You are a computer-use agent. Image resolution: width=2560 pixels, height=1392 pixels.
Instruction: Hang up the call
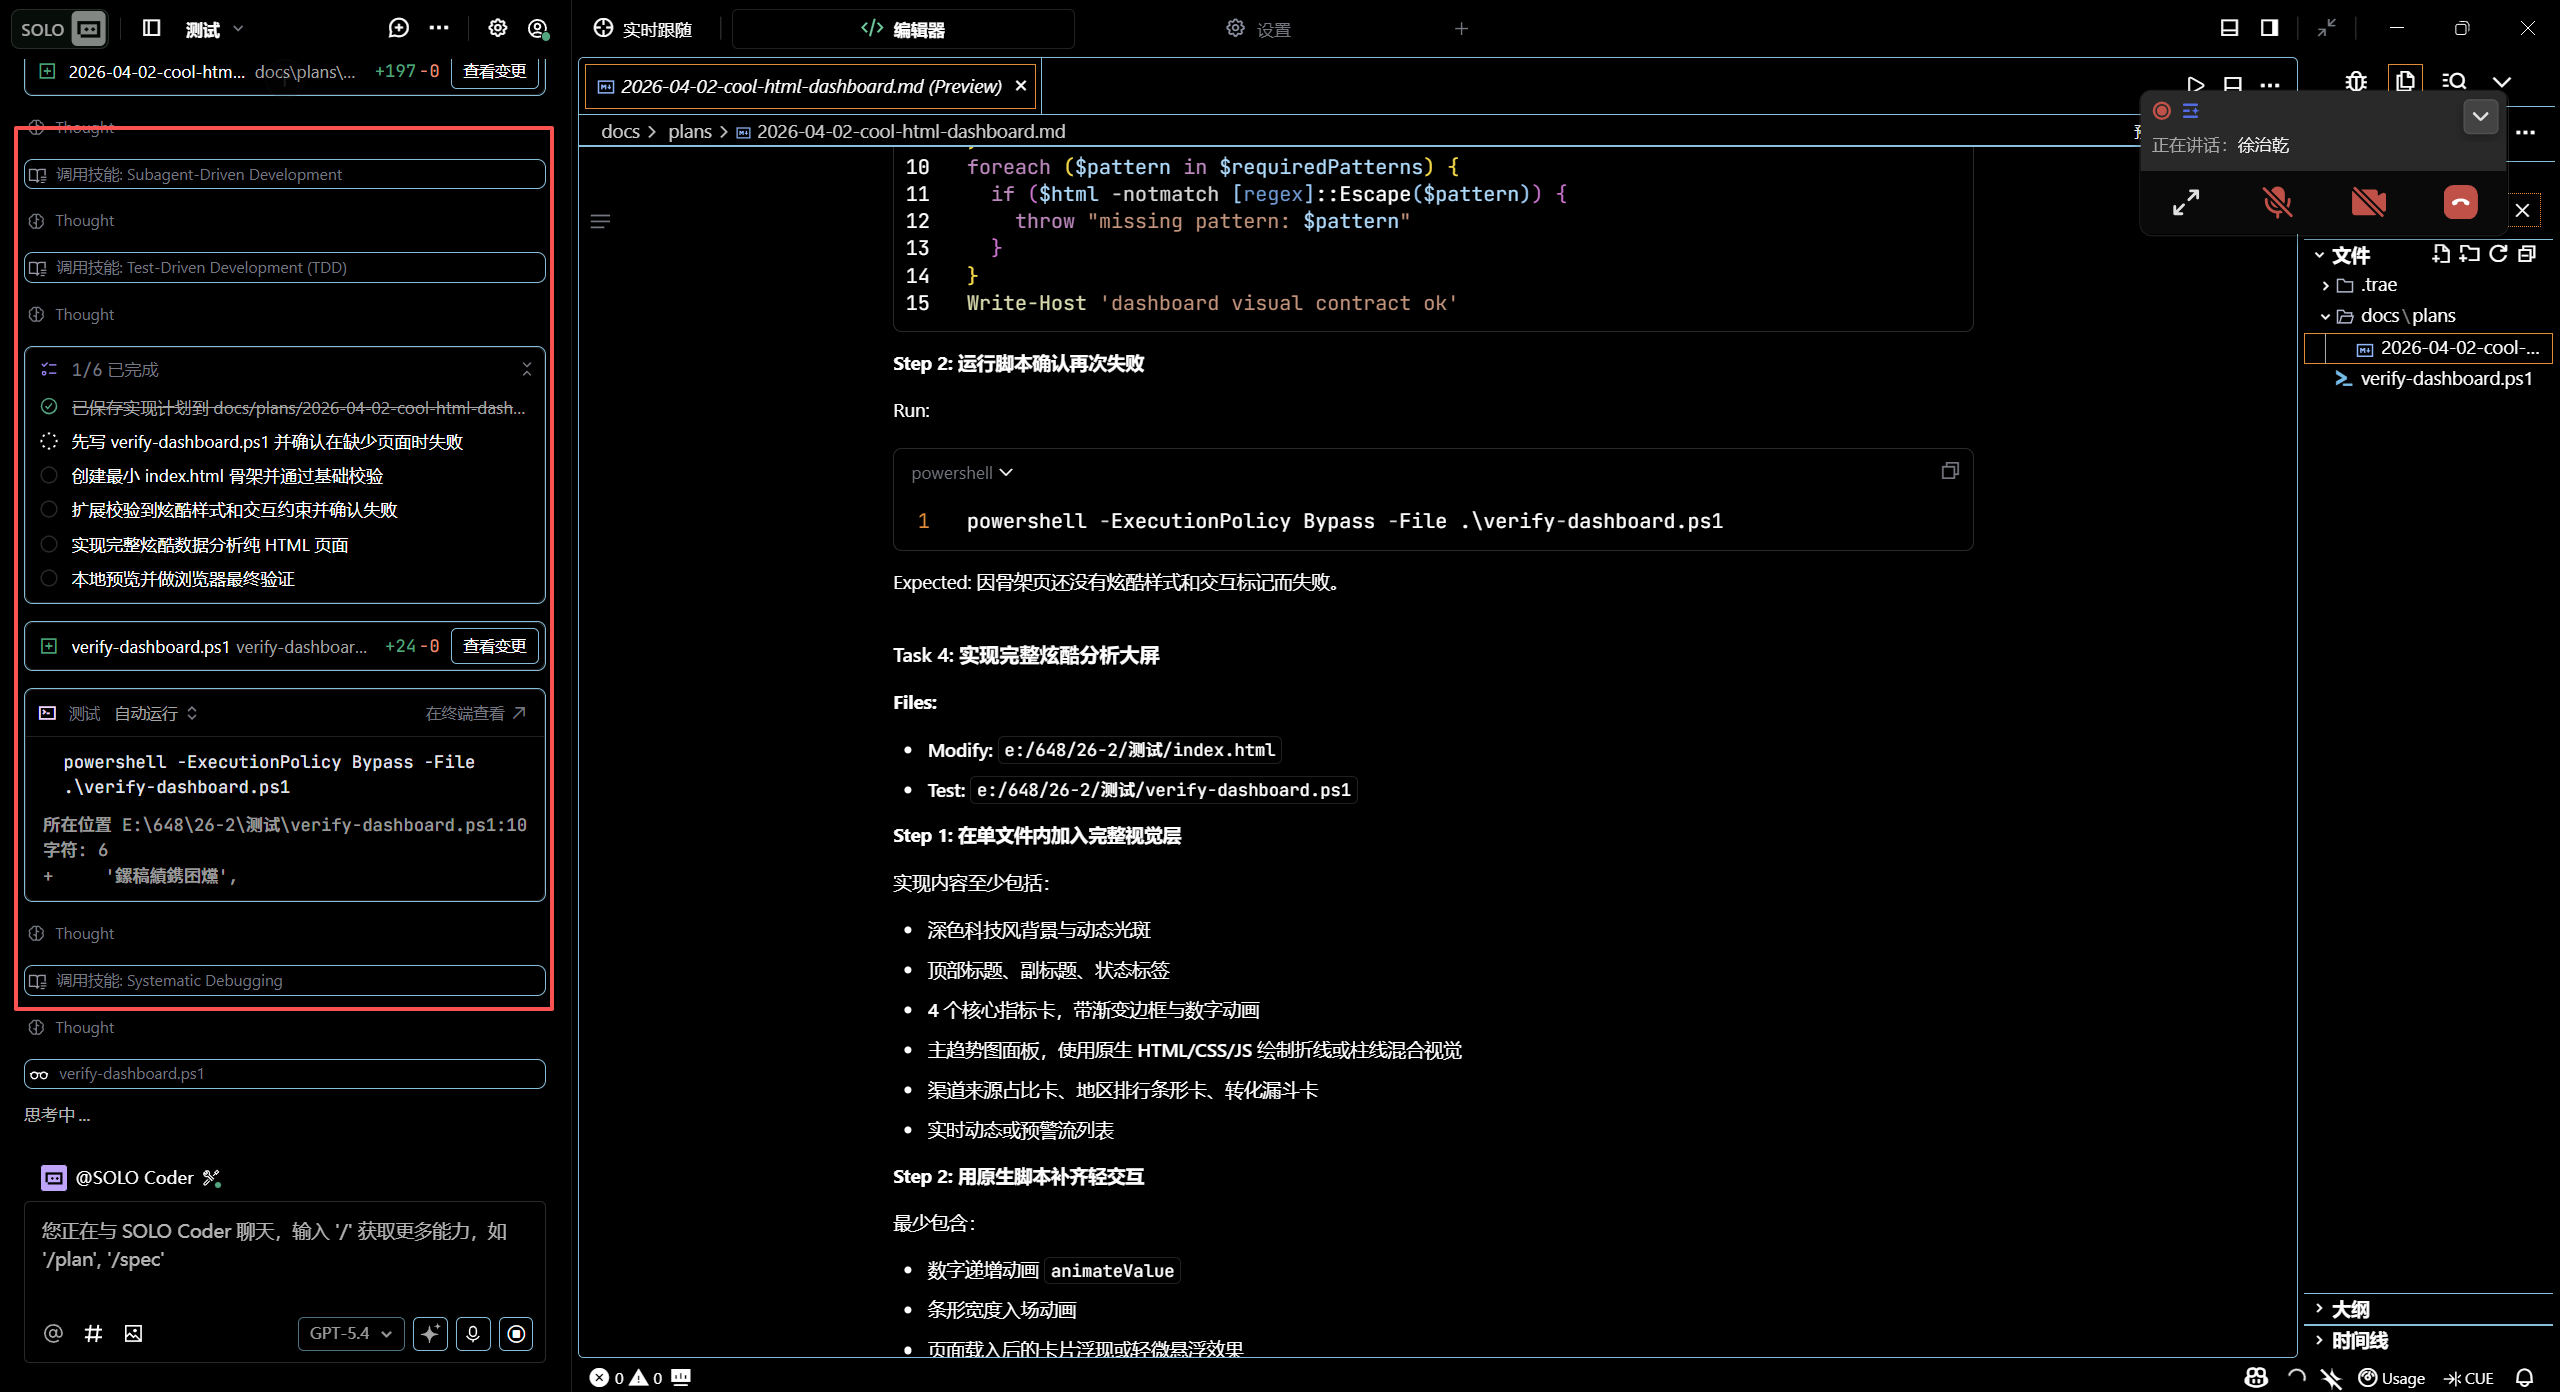point(2460,202)
